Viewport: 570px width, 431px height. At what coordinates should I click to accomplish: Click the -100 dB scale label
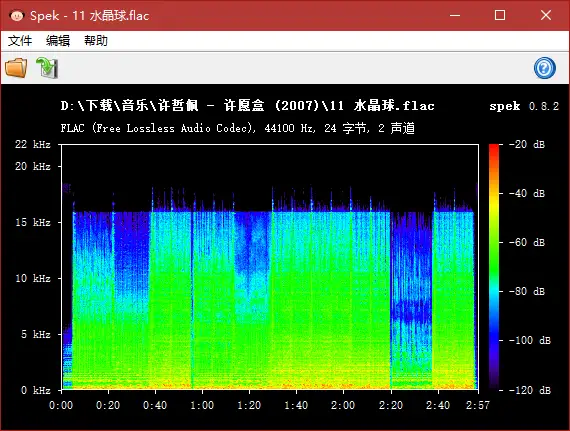click(x=530, y=340)
